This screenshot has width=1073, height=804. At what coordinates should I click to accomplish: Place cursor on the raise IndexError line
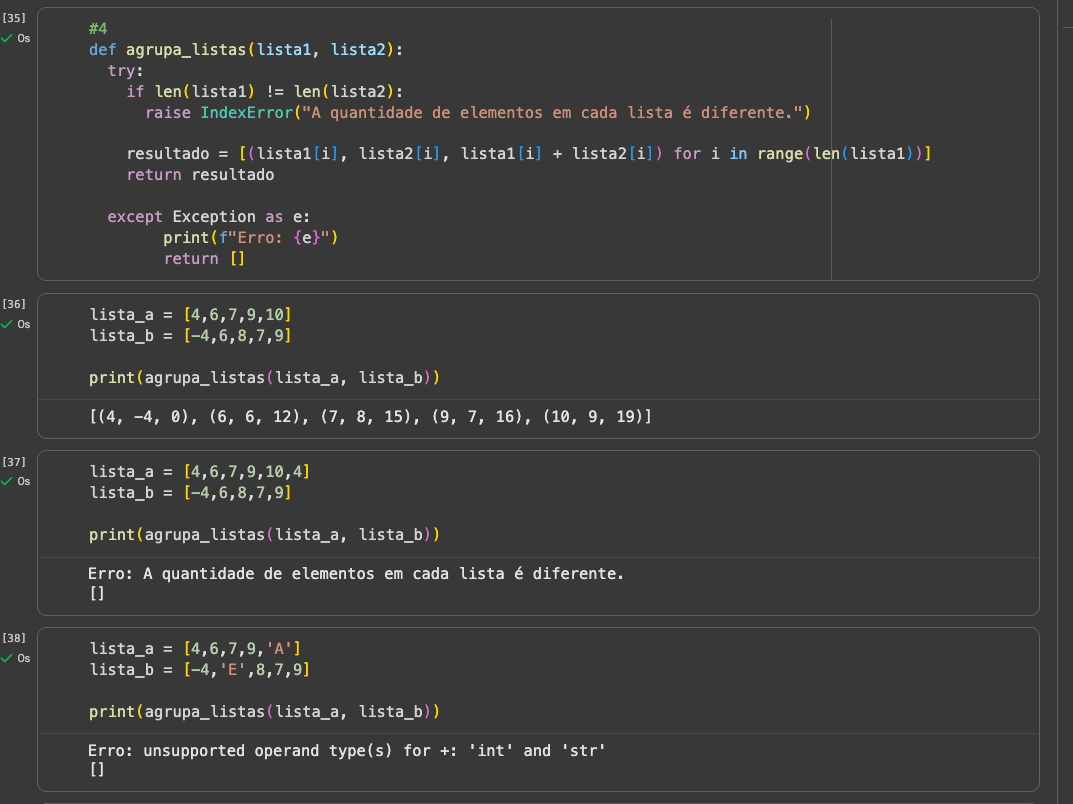coord(477,113)
